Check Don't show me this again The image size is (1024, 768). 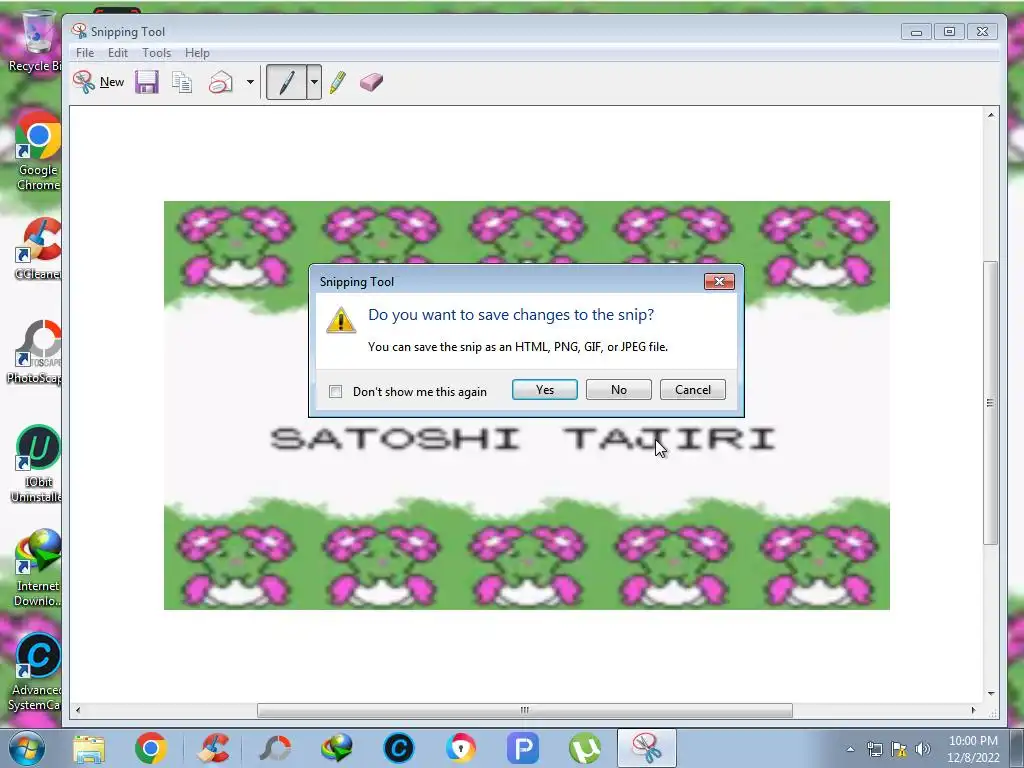tap(336, 392)
